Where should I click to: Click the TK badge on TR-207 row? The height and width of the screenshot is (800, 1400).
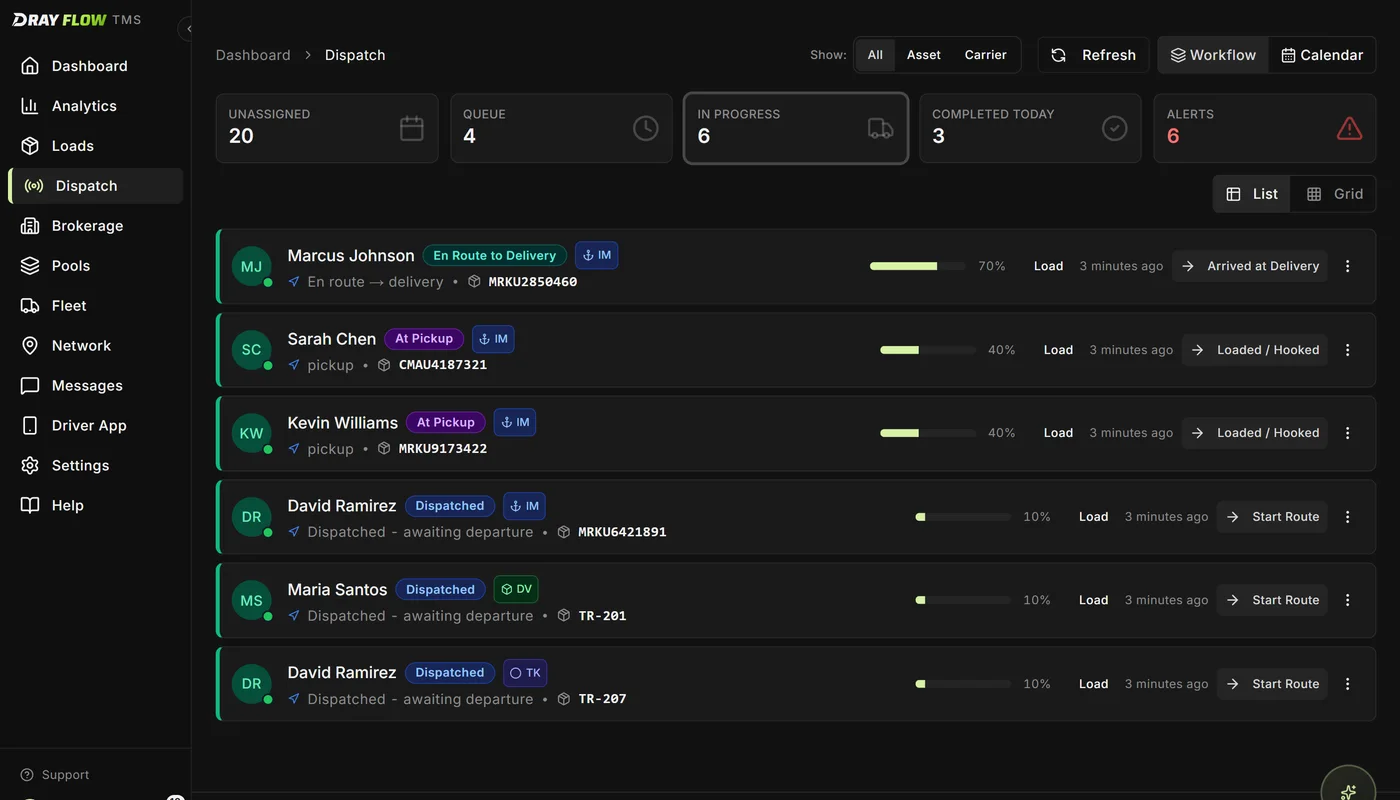click(525, 673)
